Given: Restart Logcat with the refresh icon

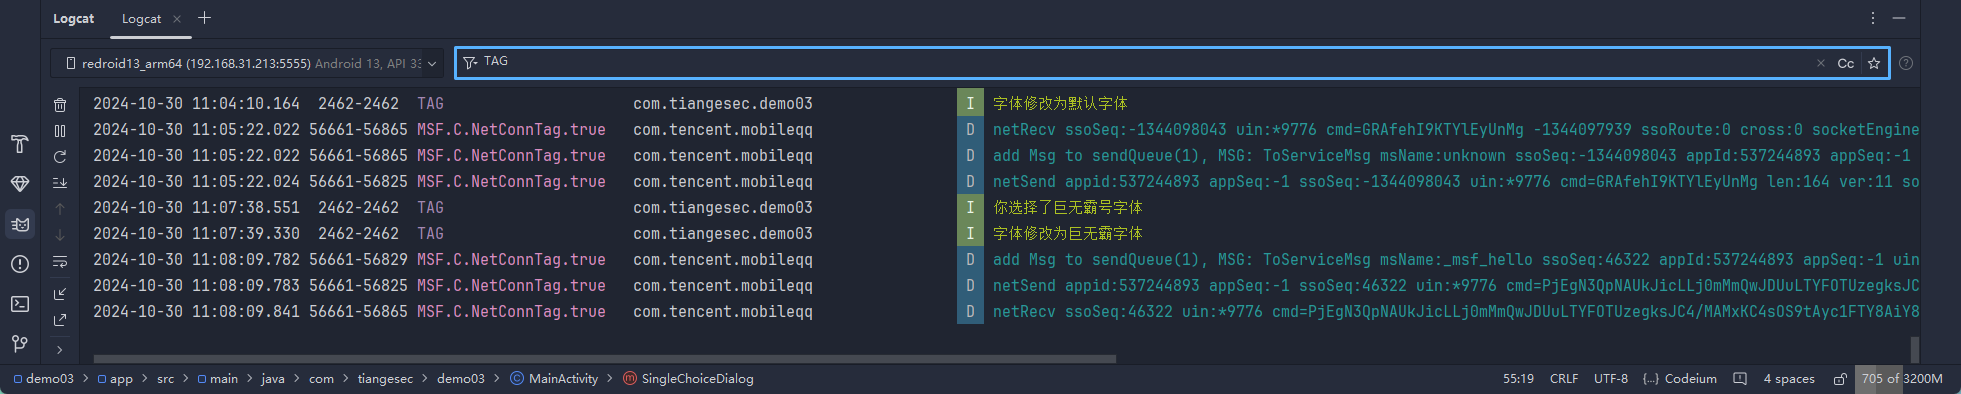Looking at the screenshot, I should (60, 157).
